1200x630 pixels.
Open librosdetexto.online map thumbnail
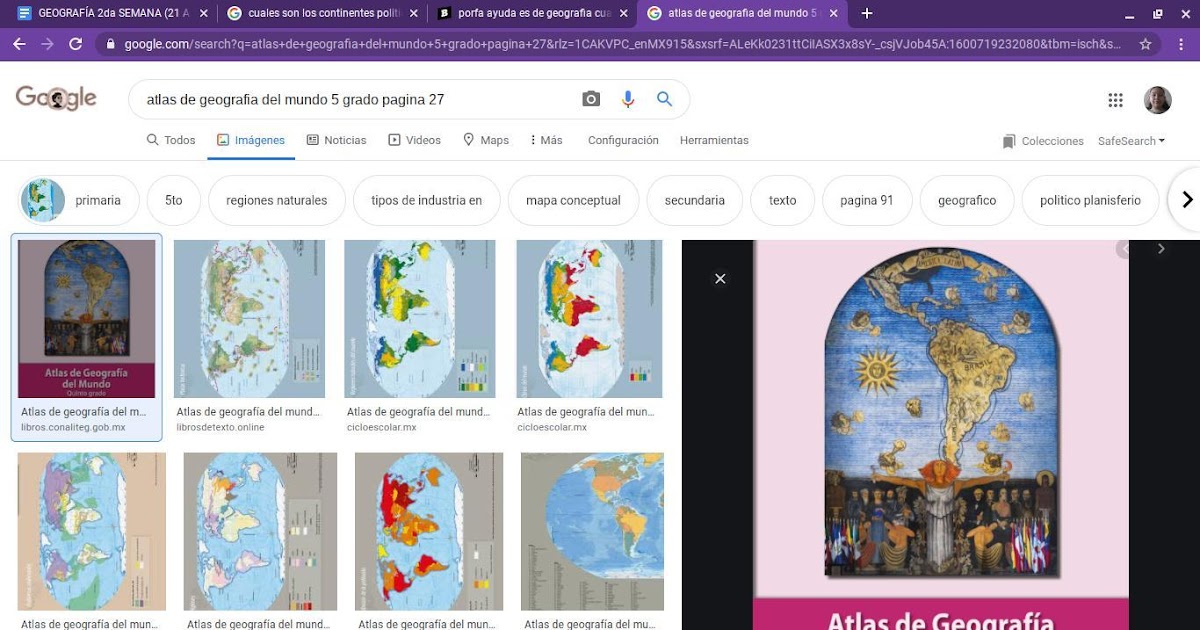coord(249,319)
